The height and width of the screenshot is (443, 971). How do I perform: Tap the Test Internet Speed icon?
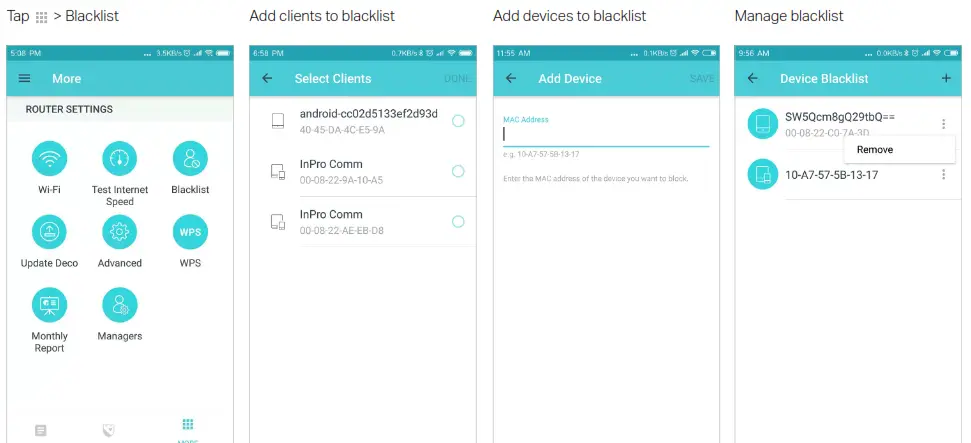tap(120, 159)
